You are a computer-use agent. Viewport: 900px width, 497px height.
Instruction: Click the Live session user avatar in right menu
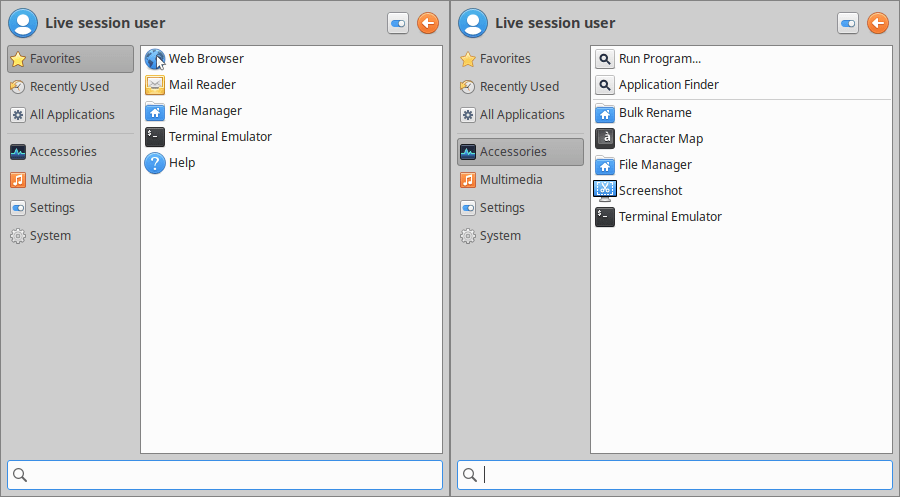[473, 23]
